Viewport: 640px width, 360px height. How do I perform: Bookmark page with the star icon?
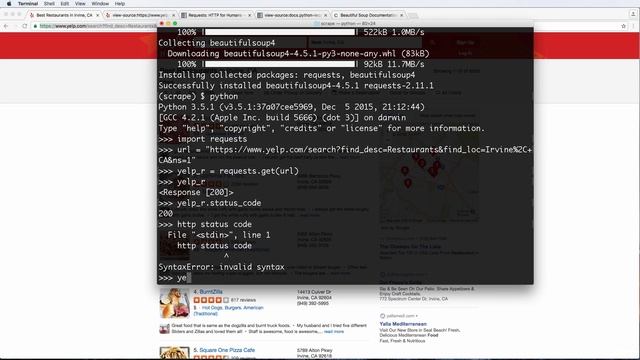pyautogui.click(x=623, y=26)
